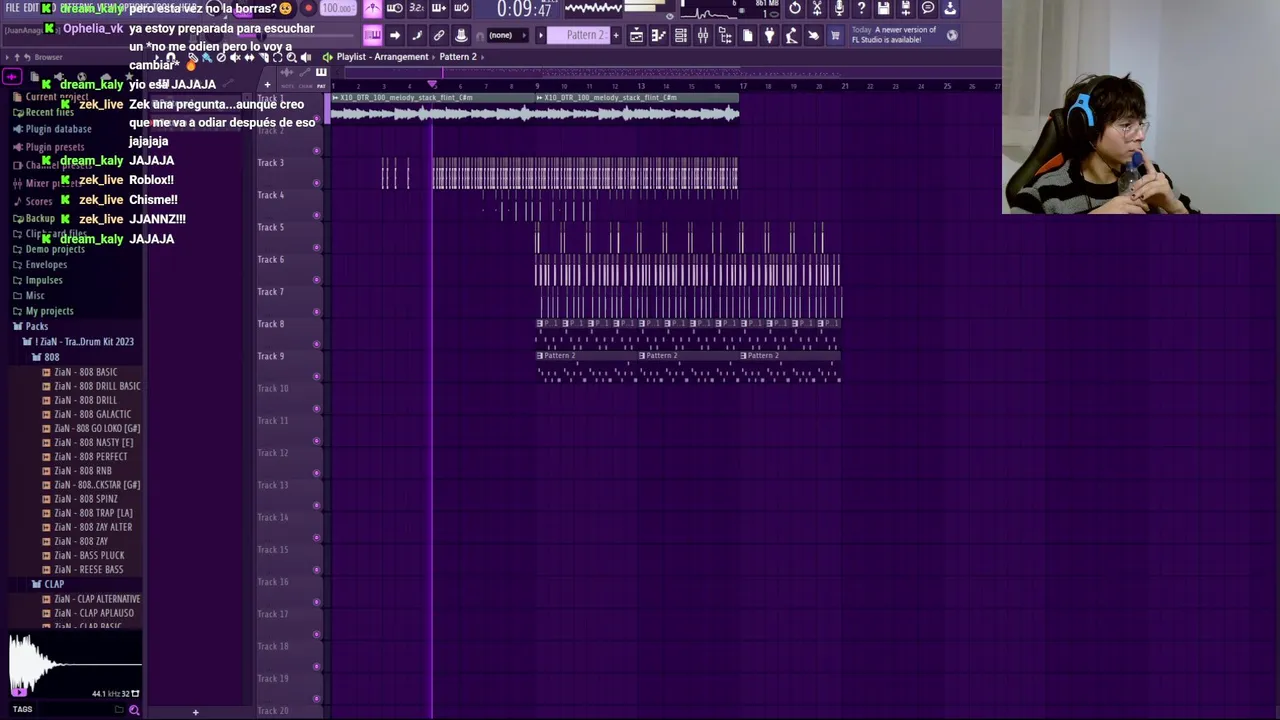1280x720 pixels.
Task: Click the undo history round-arrow icon
Action: [x=795, y=8]
